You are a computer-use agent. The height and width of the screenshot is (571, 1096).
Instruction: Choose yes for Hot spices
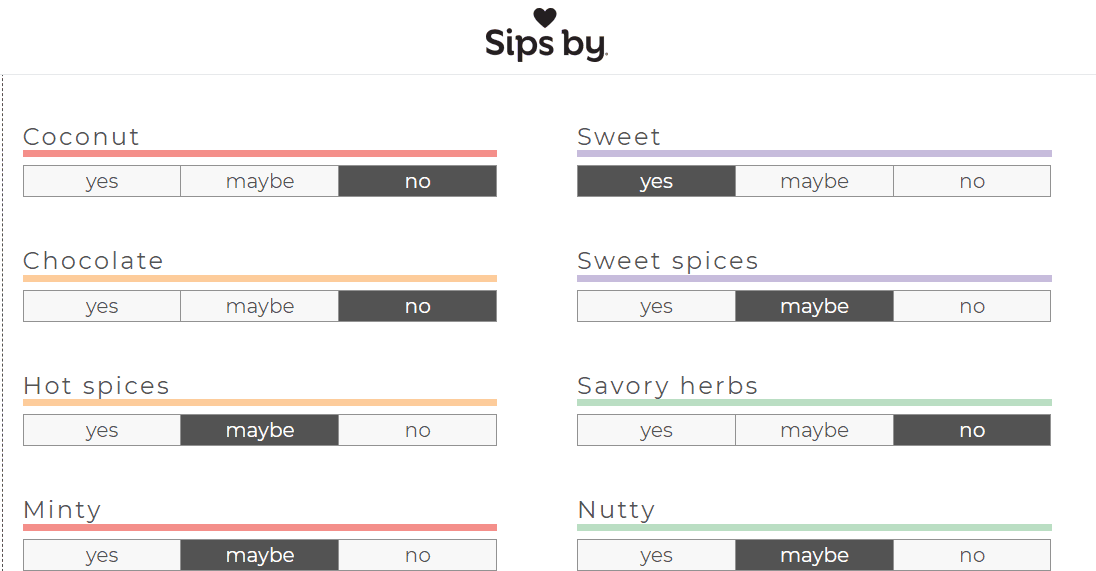pyautogui.click(x=102, y=430)
